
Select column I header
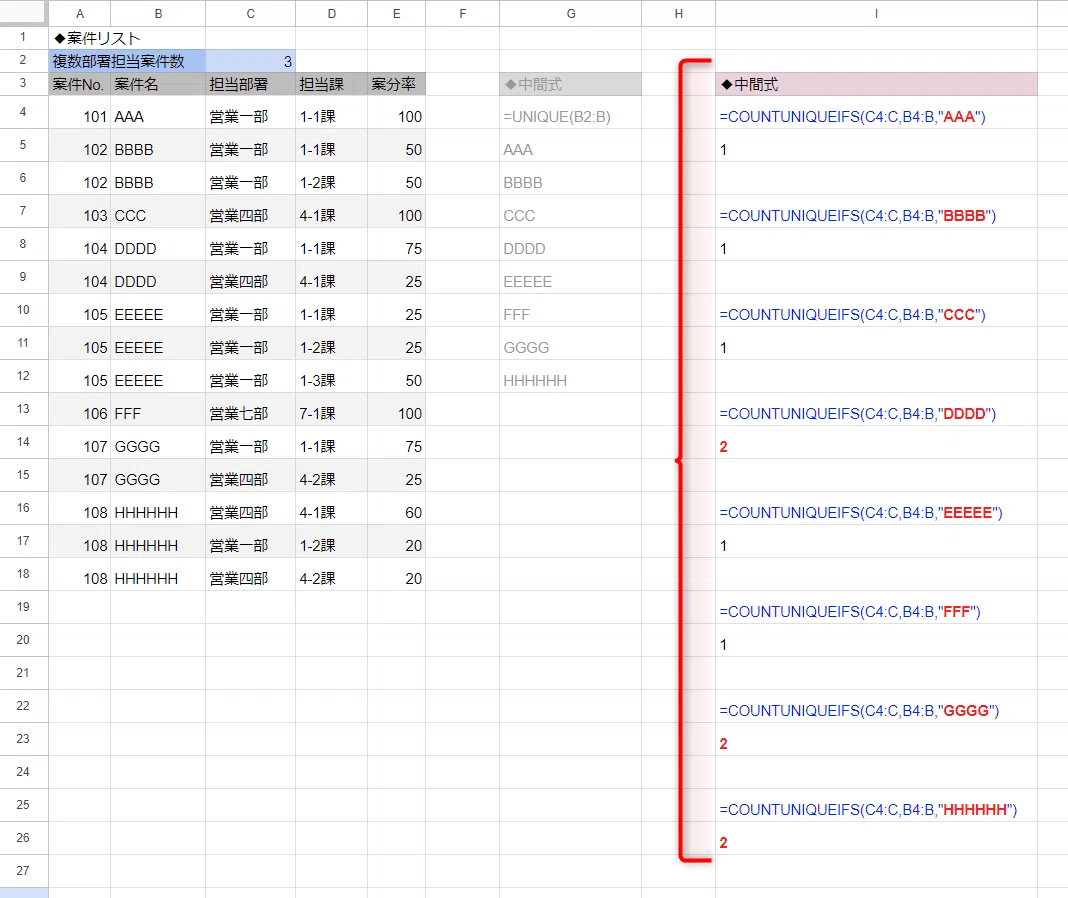(x=877, y=14)
